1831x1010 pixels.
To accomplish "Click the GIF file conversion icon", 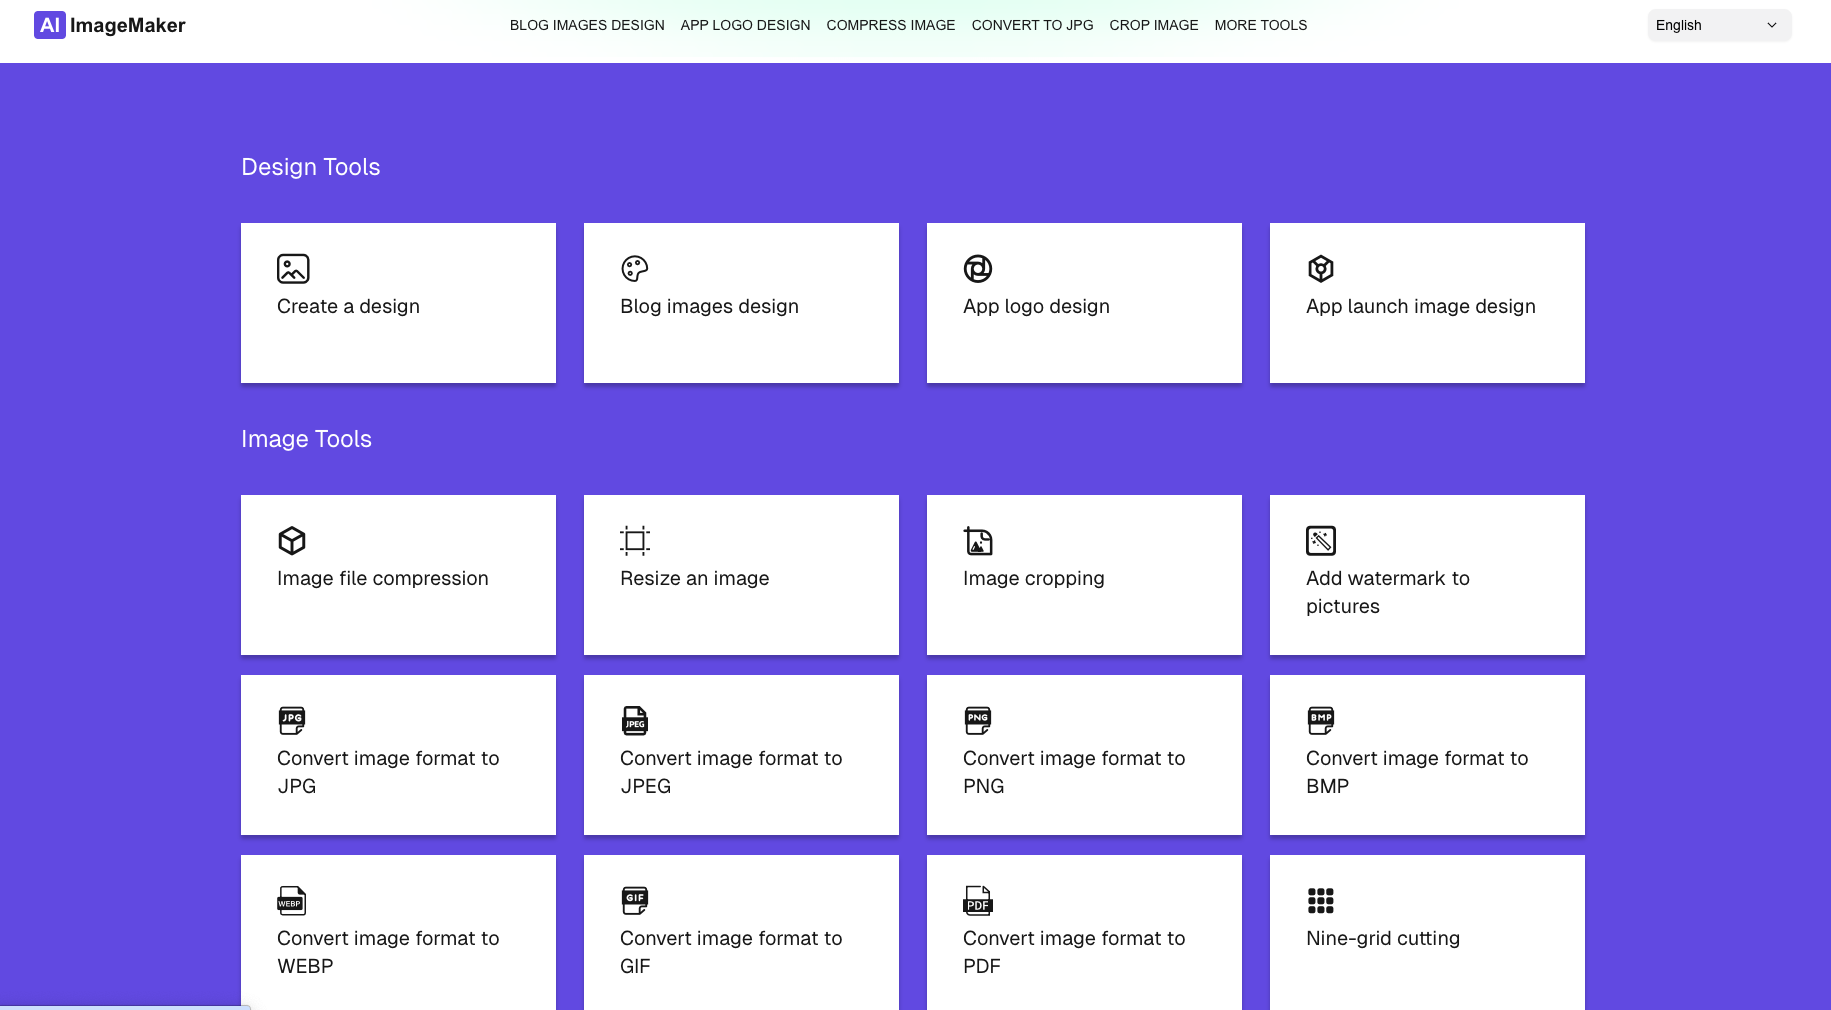I will coord(634,899).
